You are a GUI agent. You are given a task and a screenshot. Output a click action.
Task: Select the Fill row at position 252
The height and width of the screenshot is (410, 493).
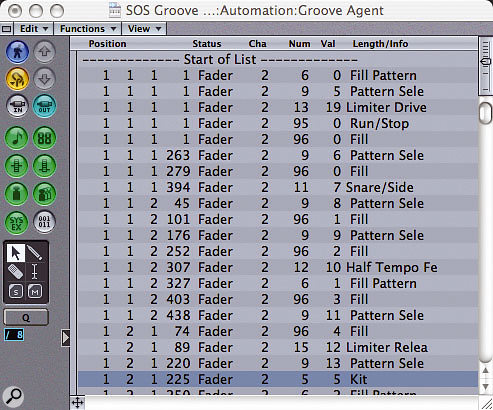[x=278, y=251]
